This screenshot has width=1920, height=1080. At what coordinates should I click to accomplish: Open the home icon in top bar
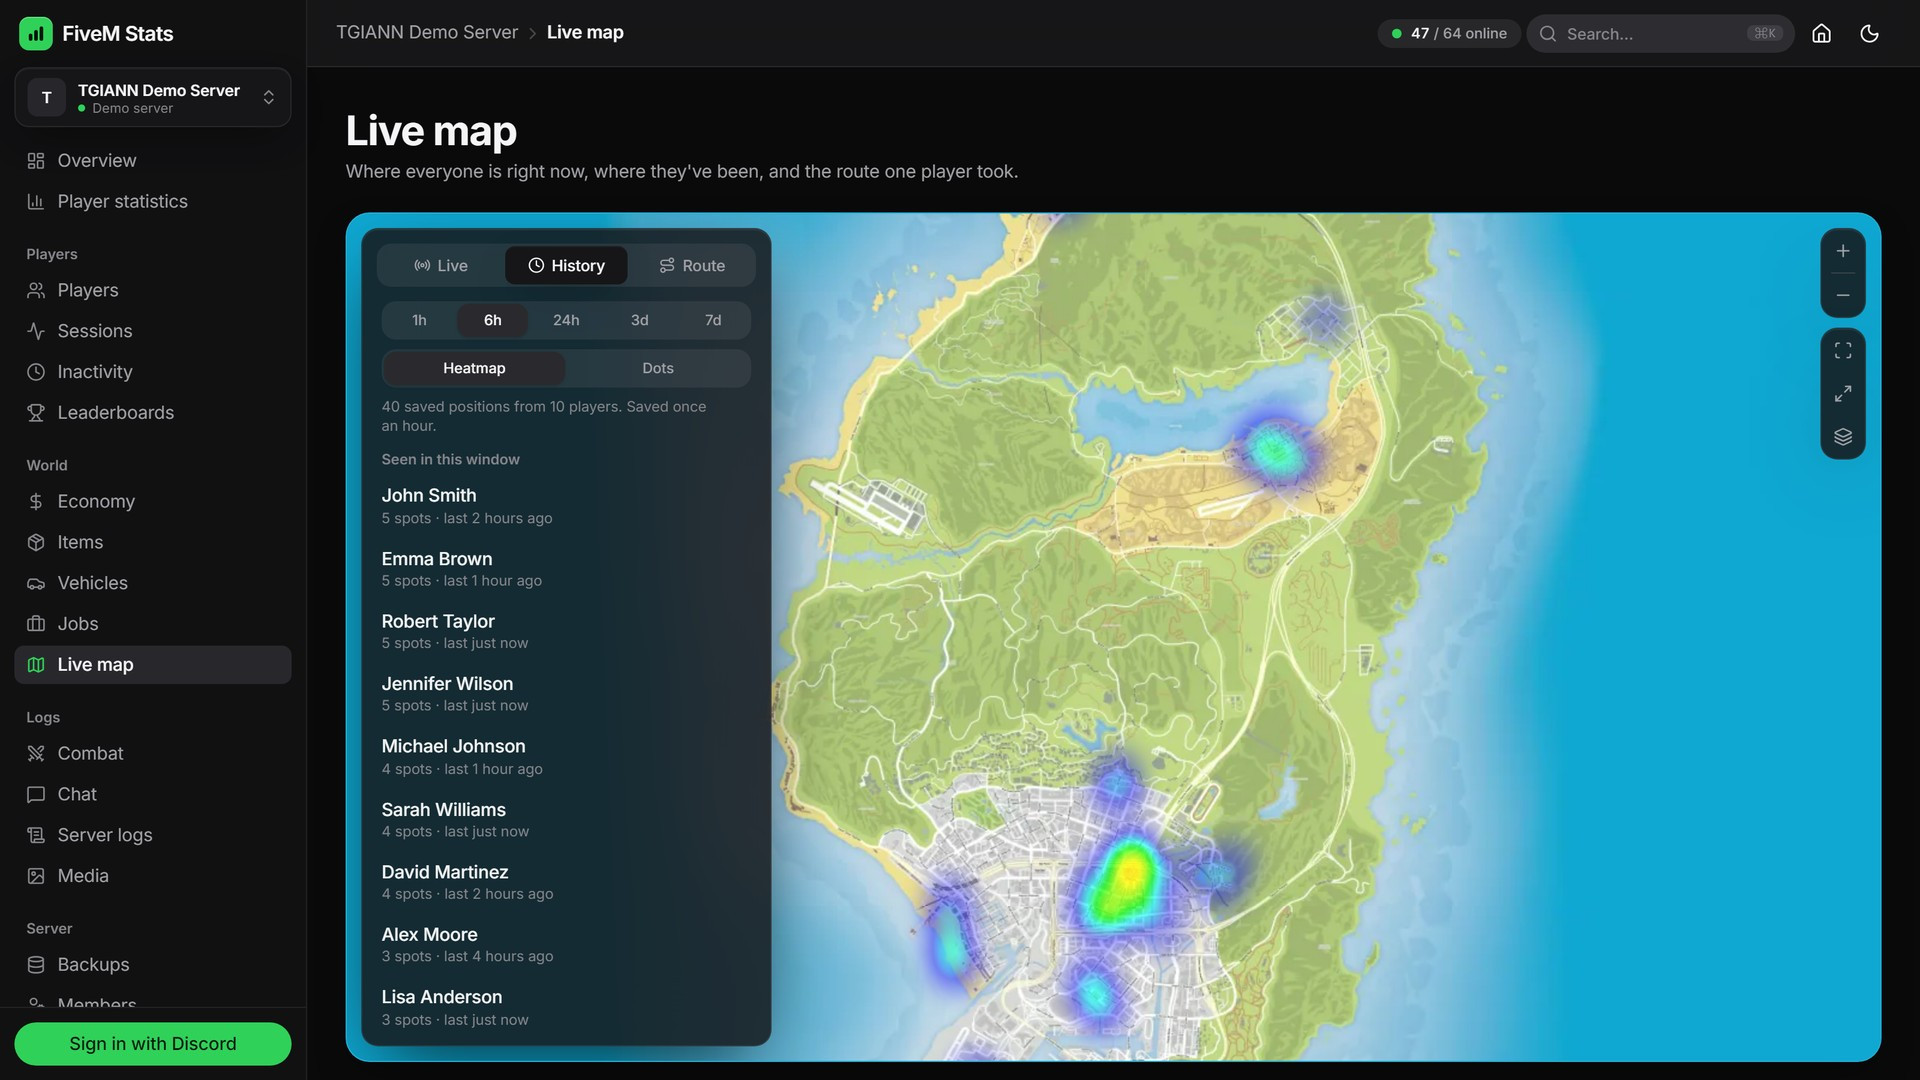[x=1821, y=33]
